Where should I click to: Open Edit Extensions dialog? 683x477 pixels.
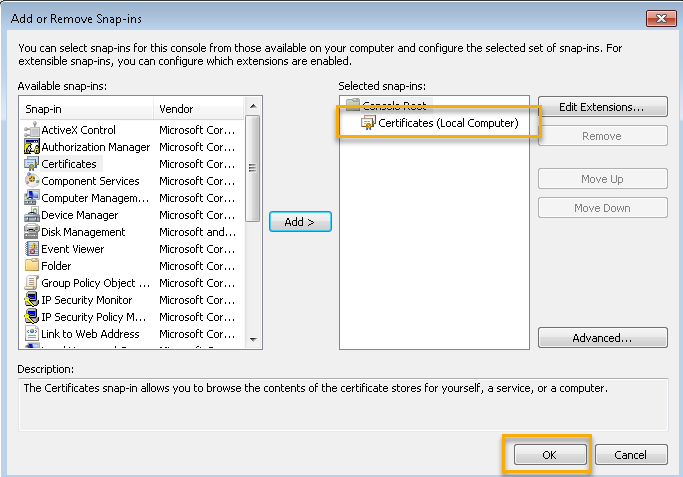click(x=602, y=107)
